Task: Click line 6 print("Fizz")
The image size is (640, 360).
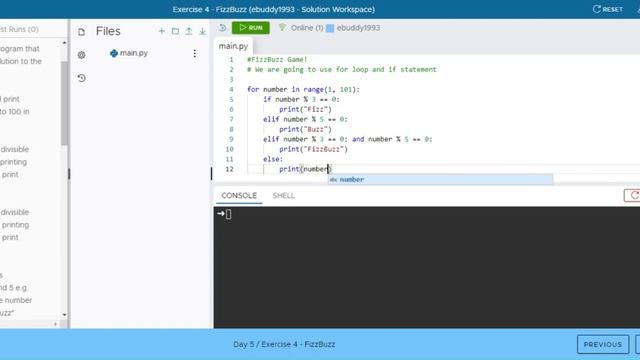Action: coord(305,109)
